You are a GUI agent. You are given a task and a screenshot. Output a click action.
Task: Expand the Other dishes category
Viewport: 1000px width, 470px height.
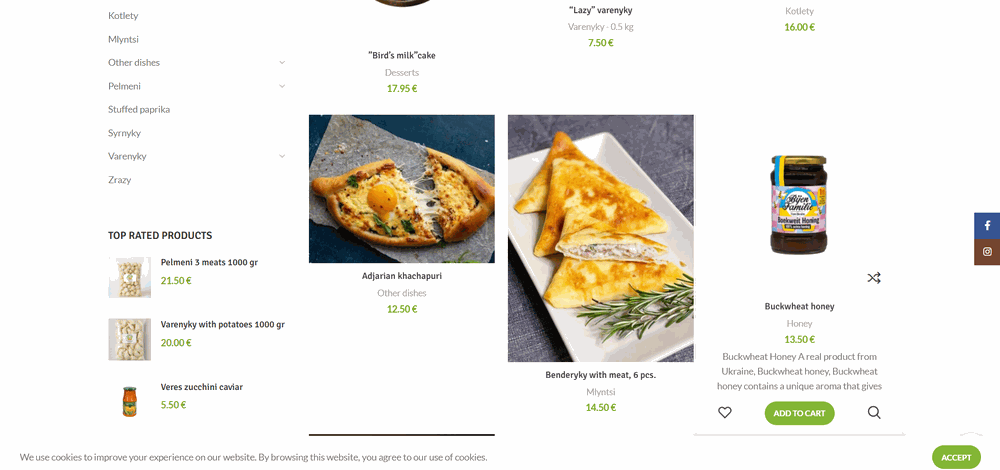tap(282, 62)
